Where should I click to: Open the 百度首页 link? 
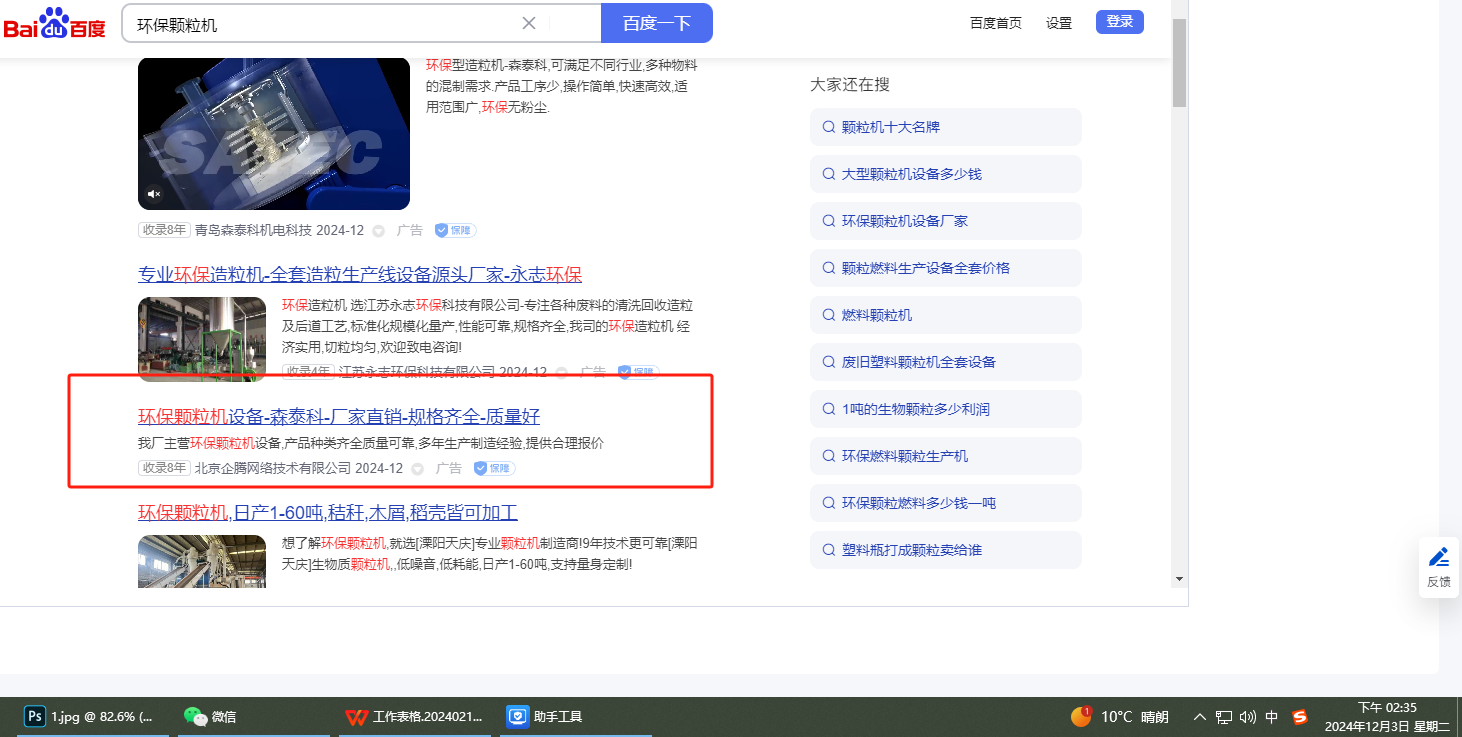click(x=996, y=23)
